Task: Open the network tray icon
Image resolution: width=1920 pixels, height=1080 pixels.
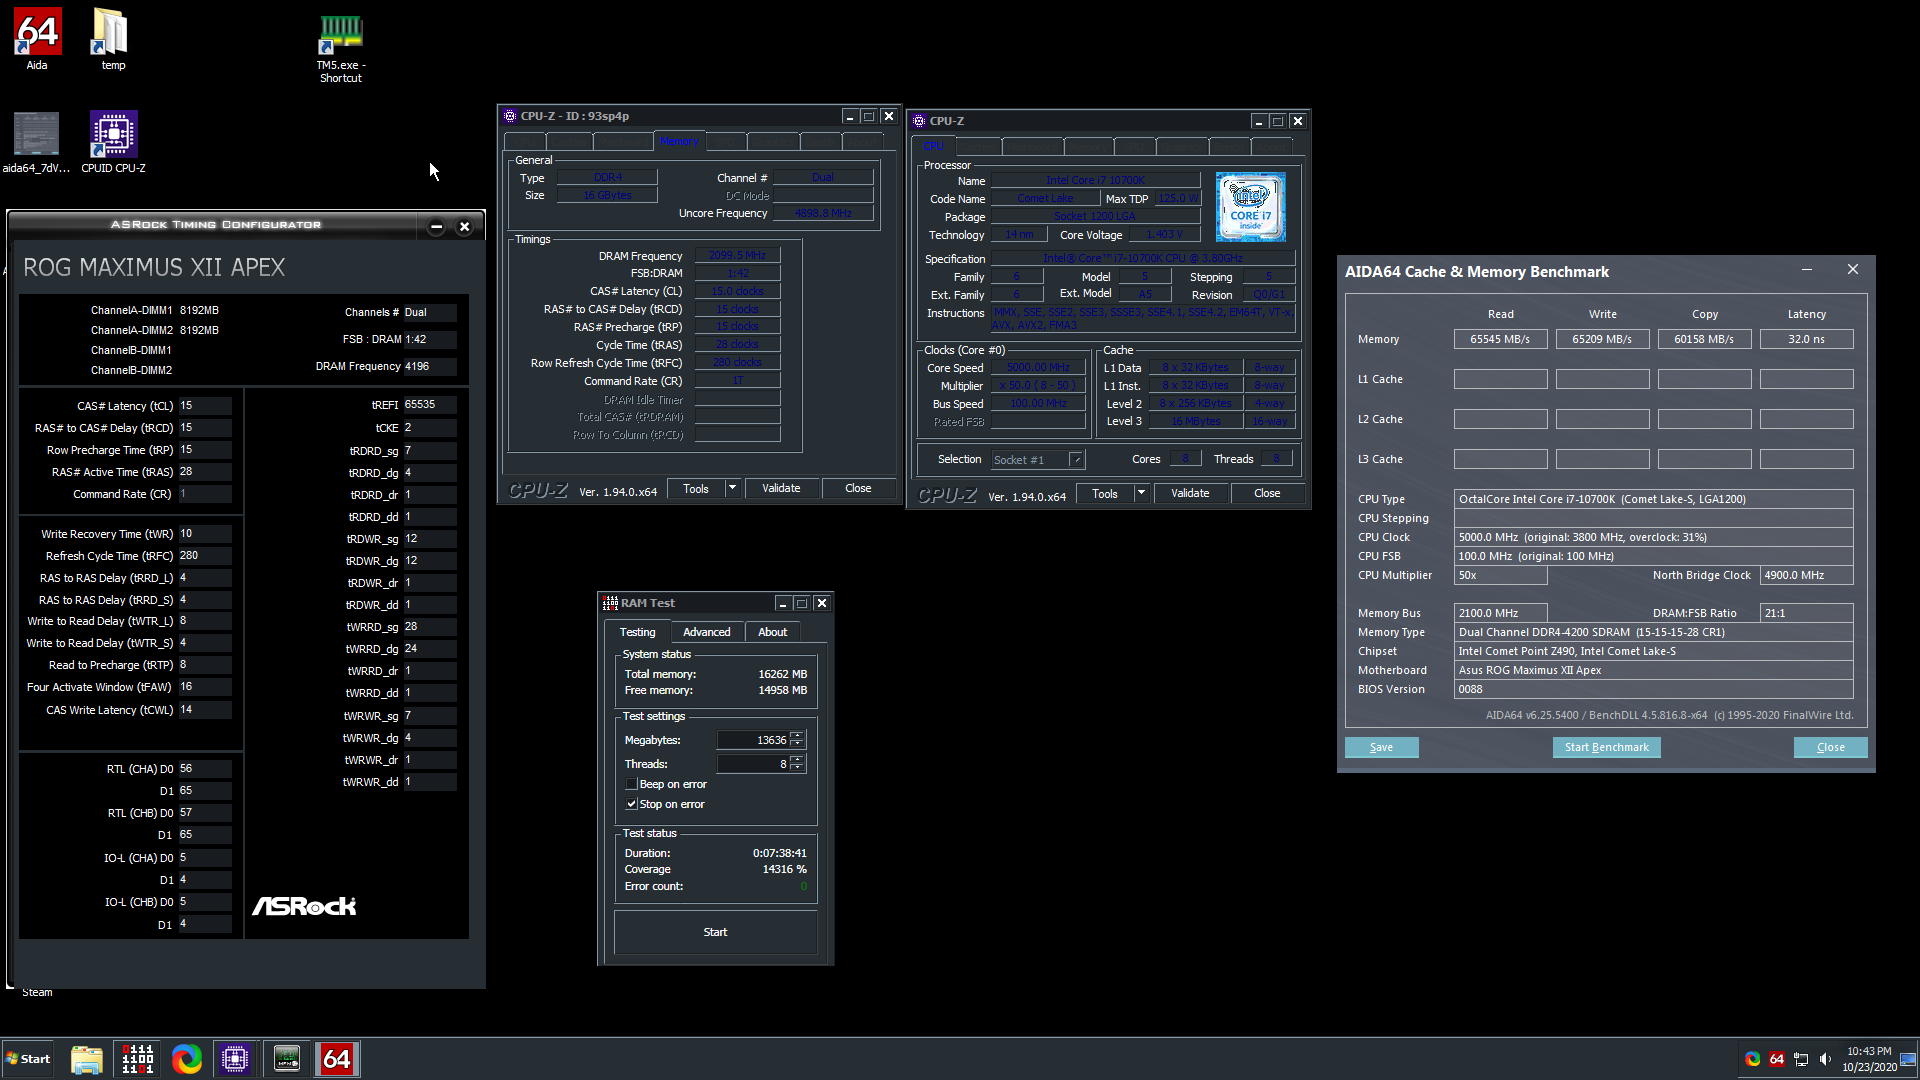Action: coord(1801,1059)
